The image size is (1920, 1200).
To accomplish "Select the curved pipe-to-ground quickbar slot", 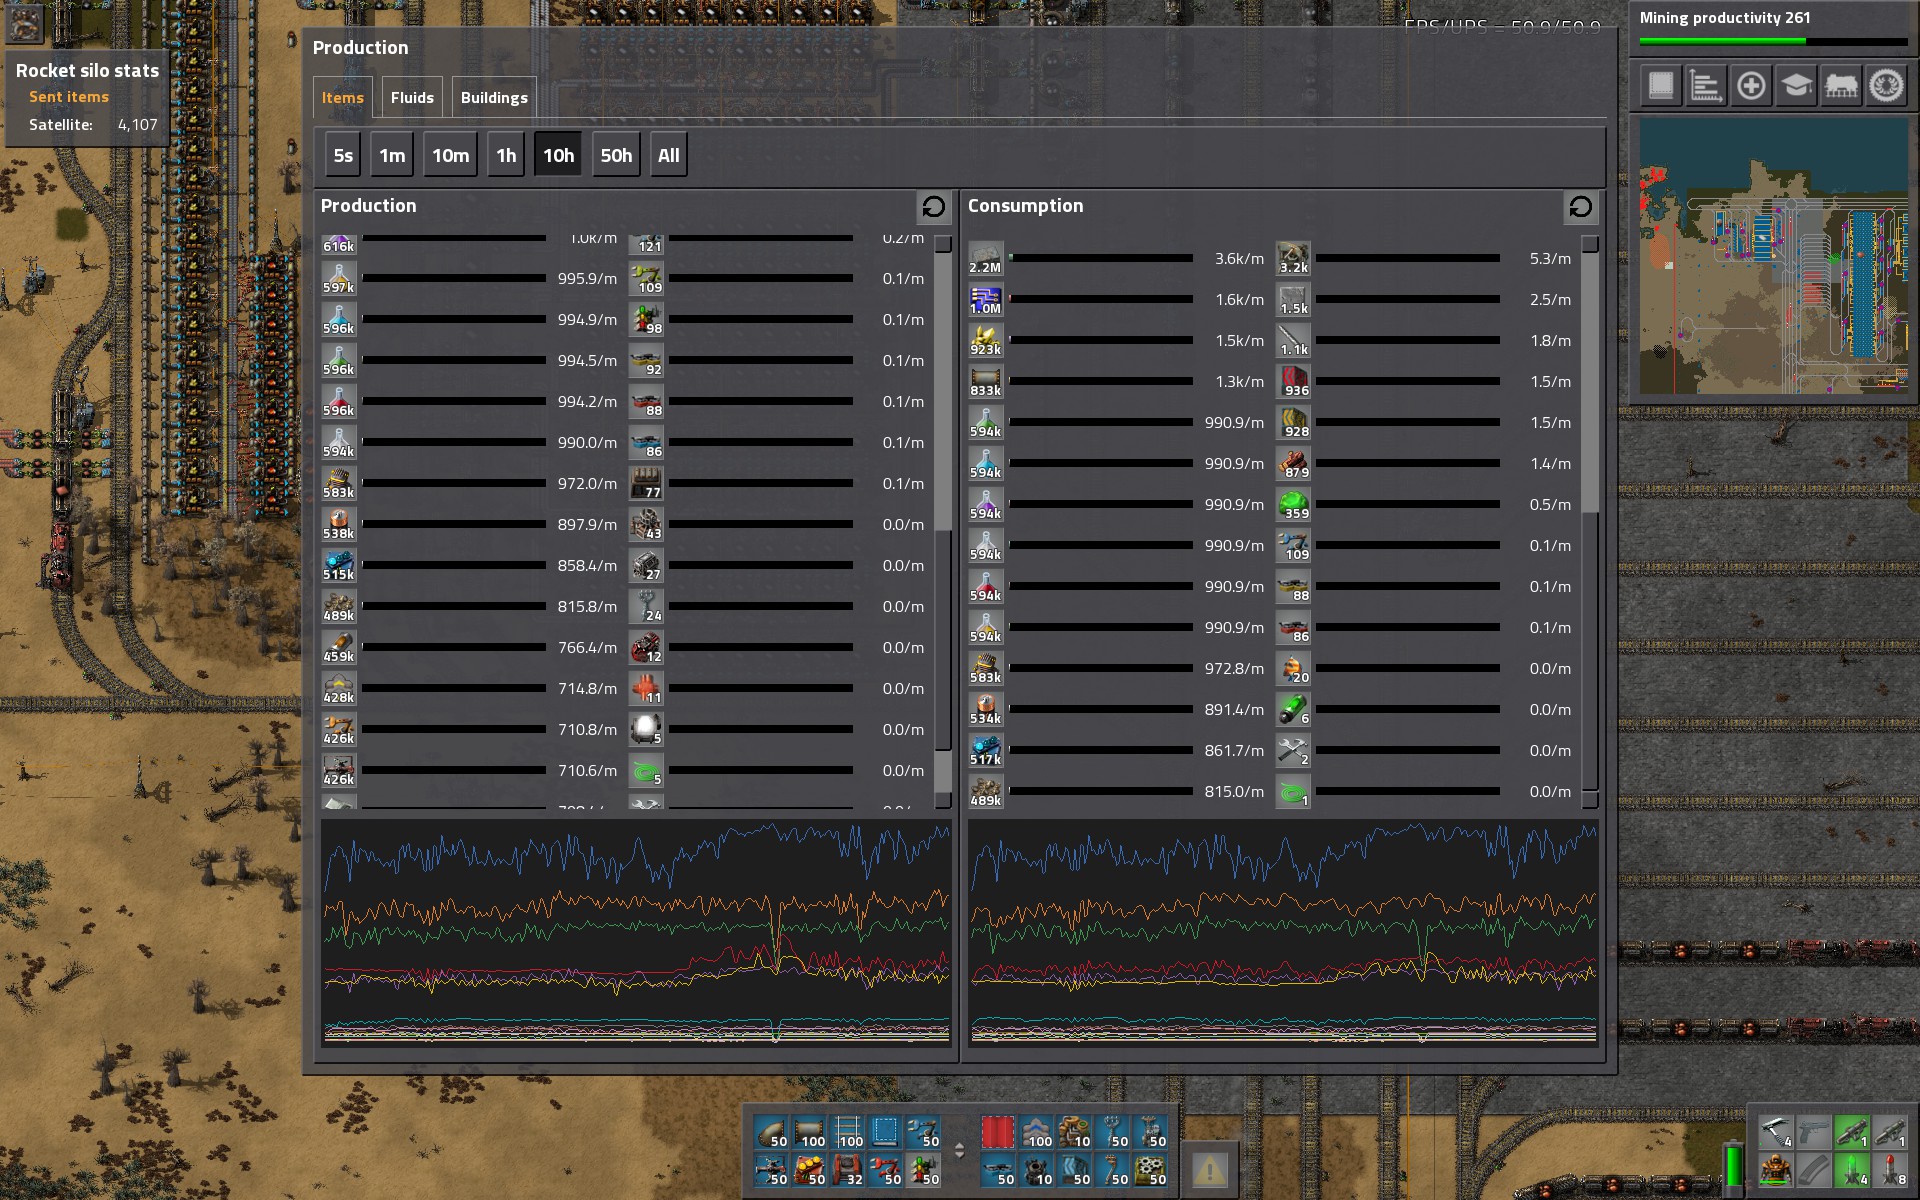I will click(x=771, y=1132).
